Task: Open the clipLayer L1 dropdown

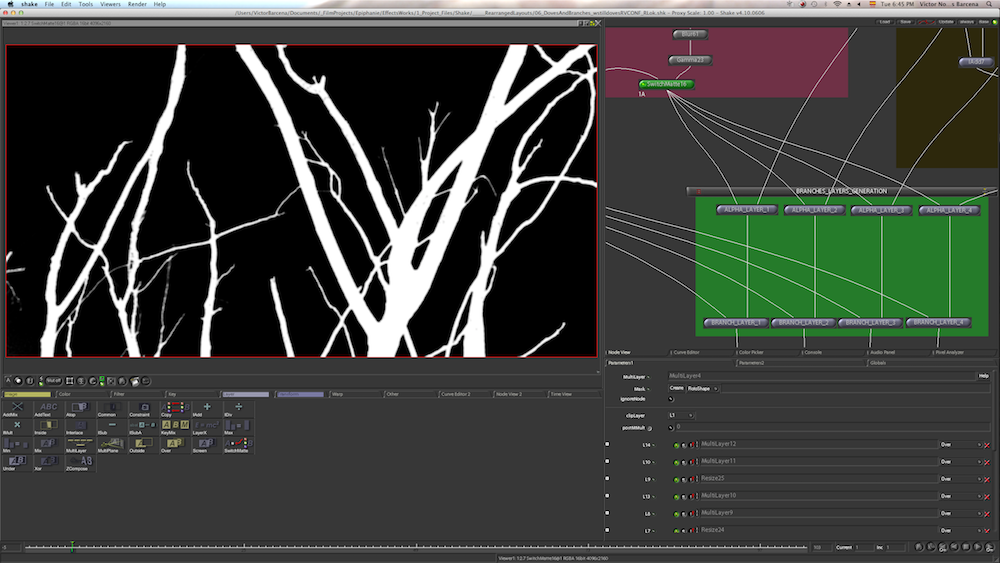Action: point(681,414)
